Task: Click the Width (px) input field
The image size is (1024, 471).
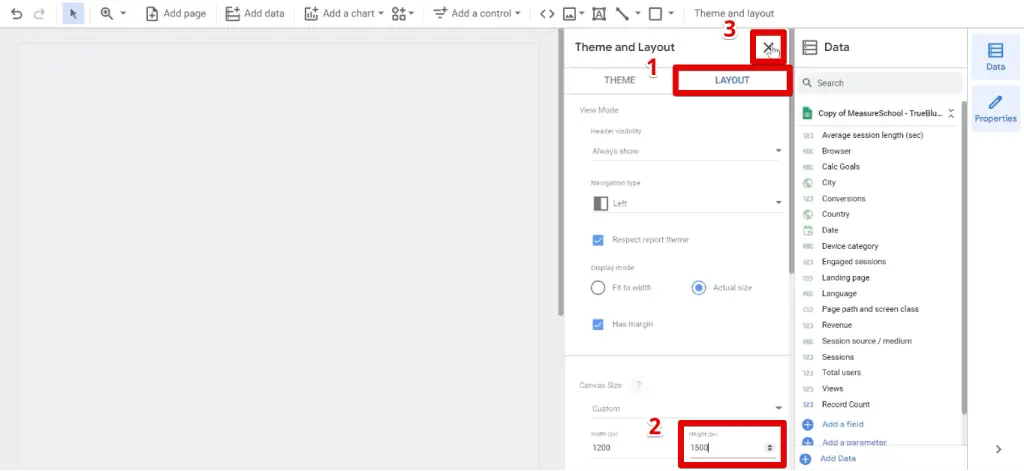Action: coord(633,447)
